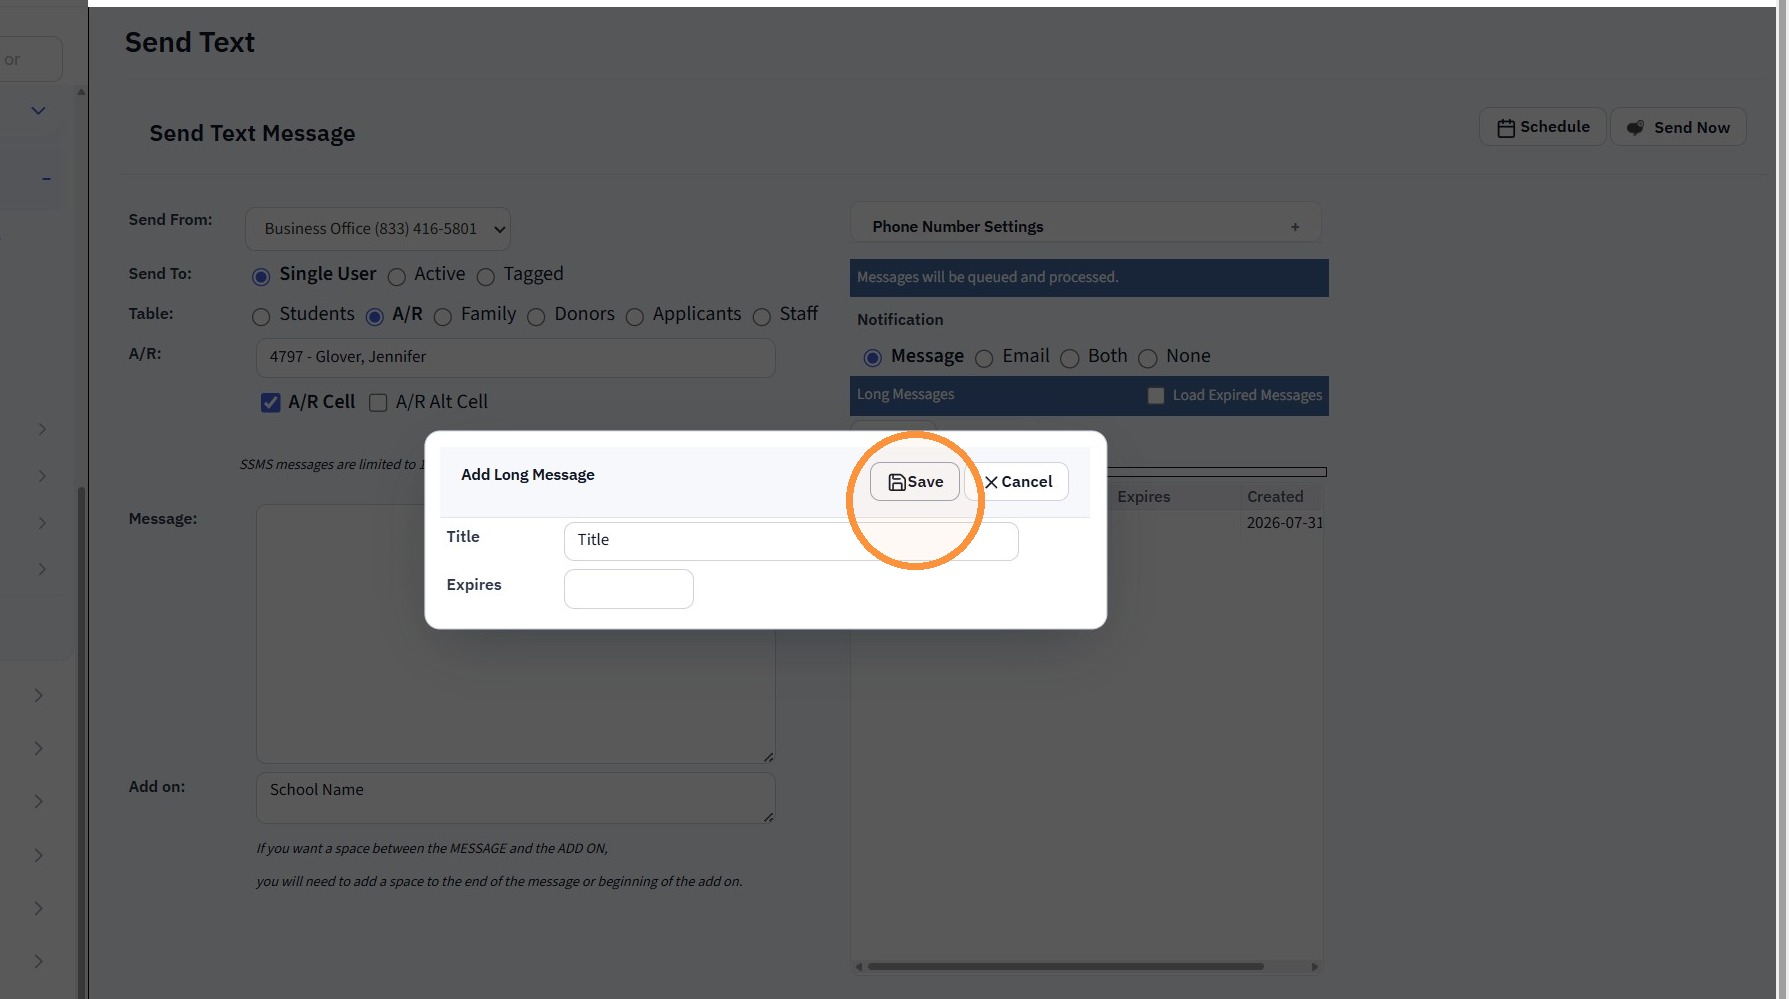This screenshot has width=1789, height=999.
Task: Select the Active radio button
Action: (397, 277)
